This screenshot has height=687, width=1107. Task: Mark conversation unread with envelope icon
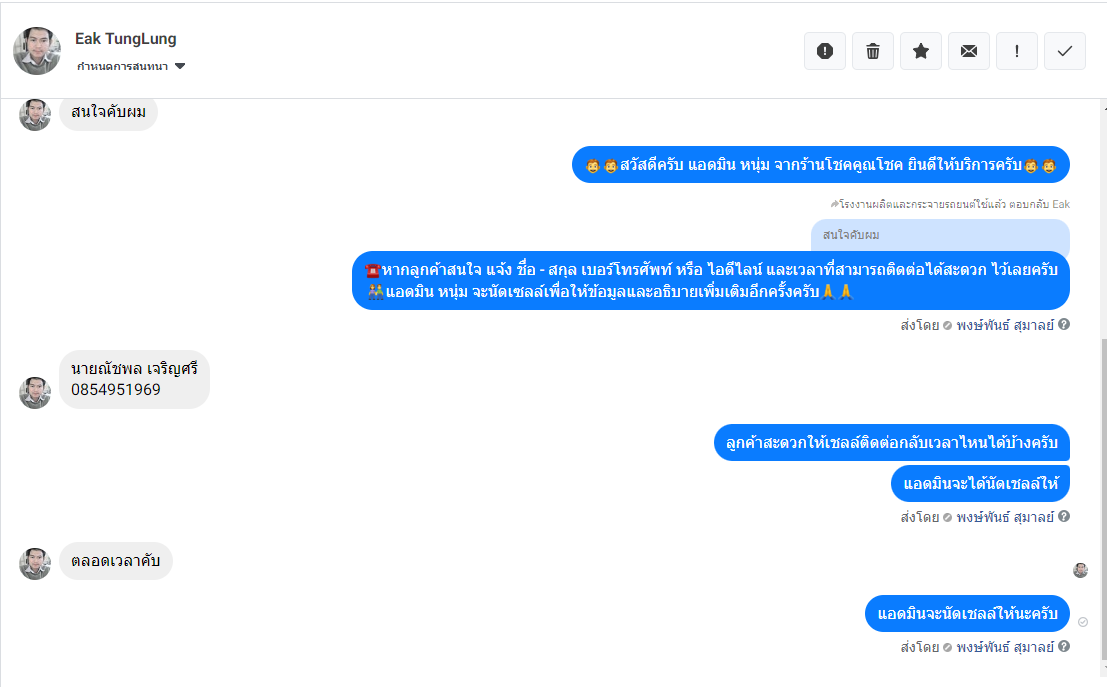click(x=969, y=51)
